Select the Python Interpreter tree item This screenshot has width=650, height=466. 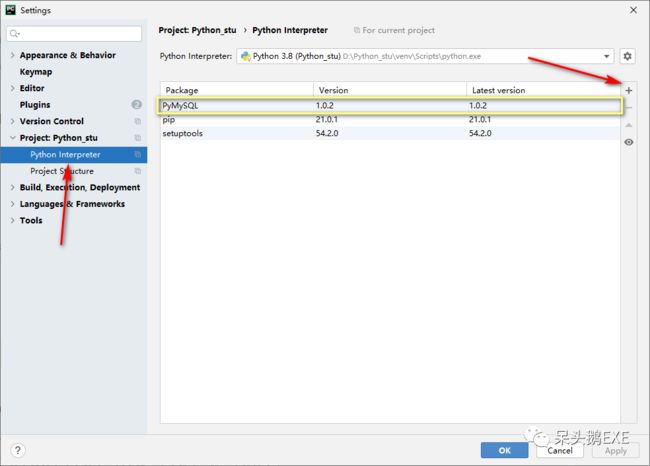(74, 154)
